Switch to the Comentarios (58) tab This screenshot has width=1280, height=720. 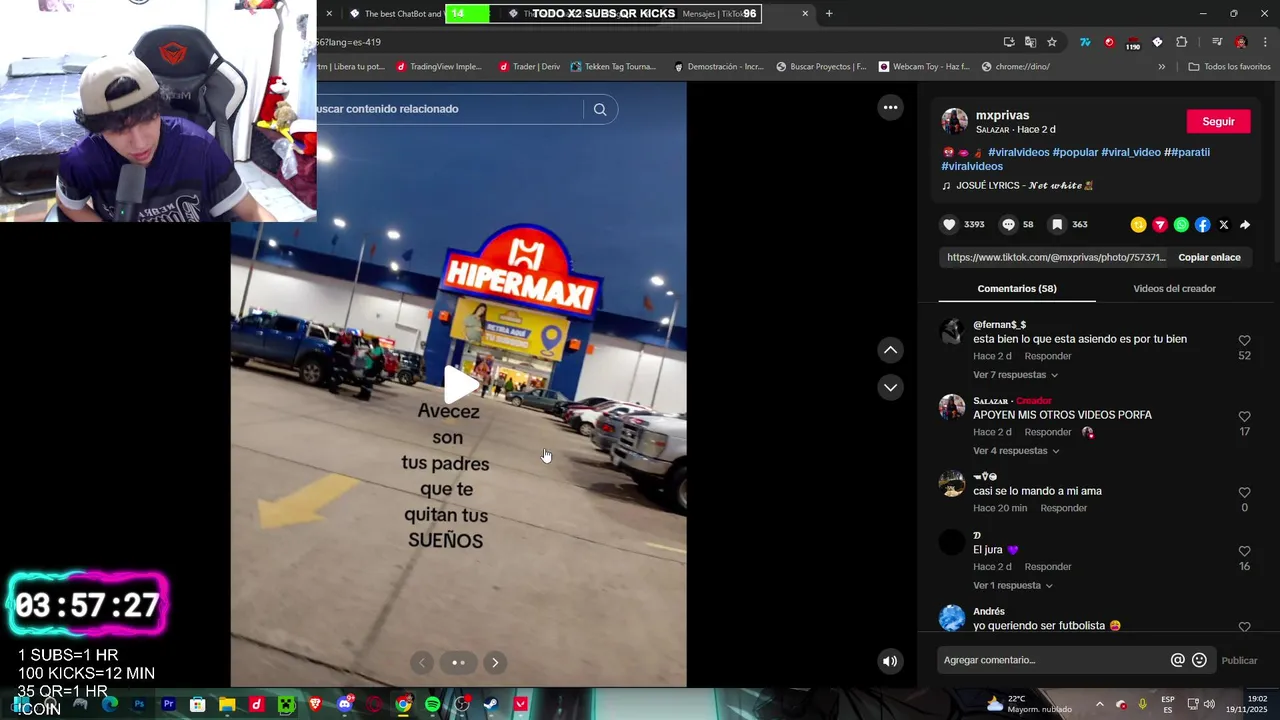(1017, 289)
